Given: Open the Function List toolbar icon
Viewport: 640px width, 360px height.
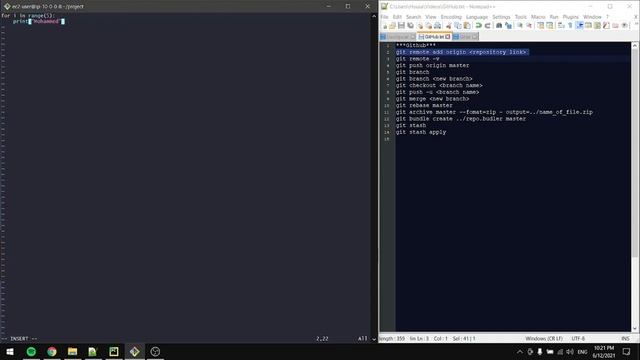Looking at the screenshot, I should (605, 26).
